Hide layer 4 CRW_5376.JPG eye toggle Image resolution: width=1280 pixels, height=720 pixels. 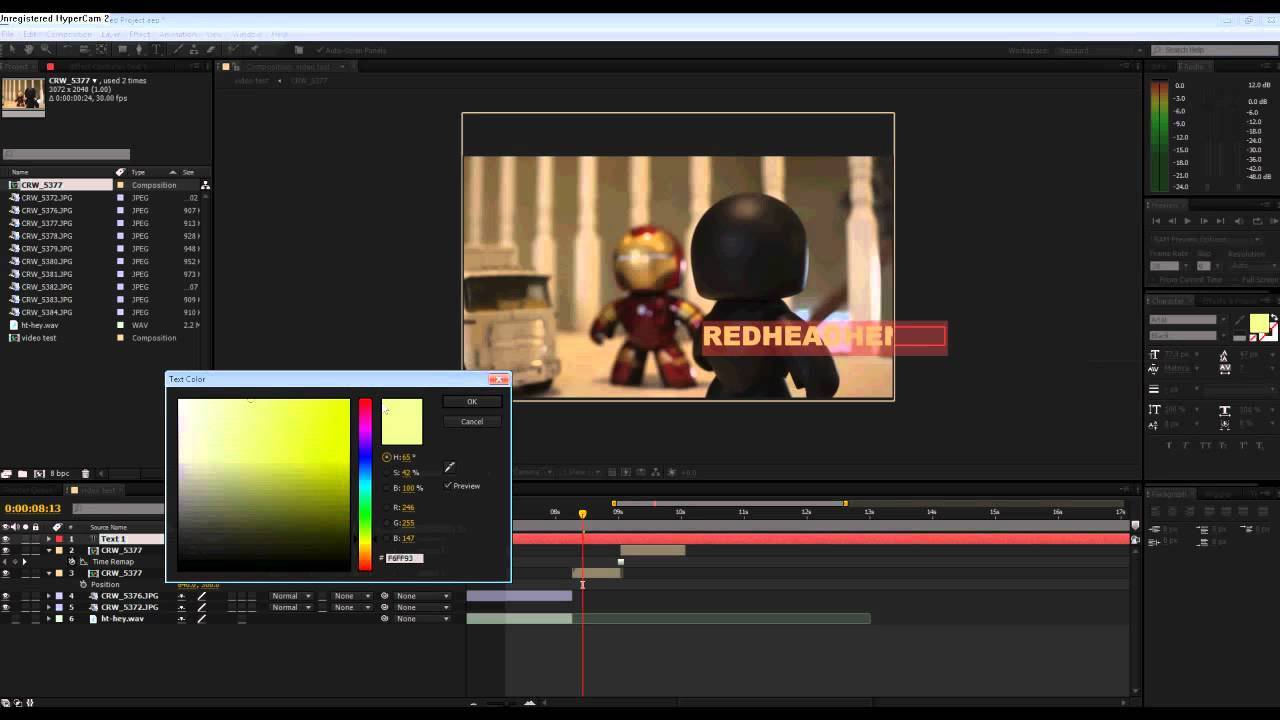point(5,596)
